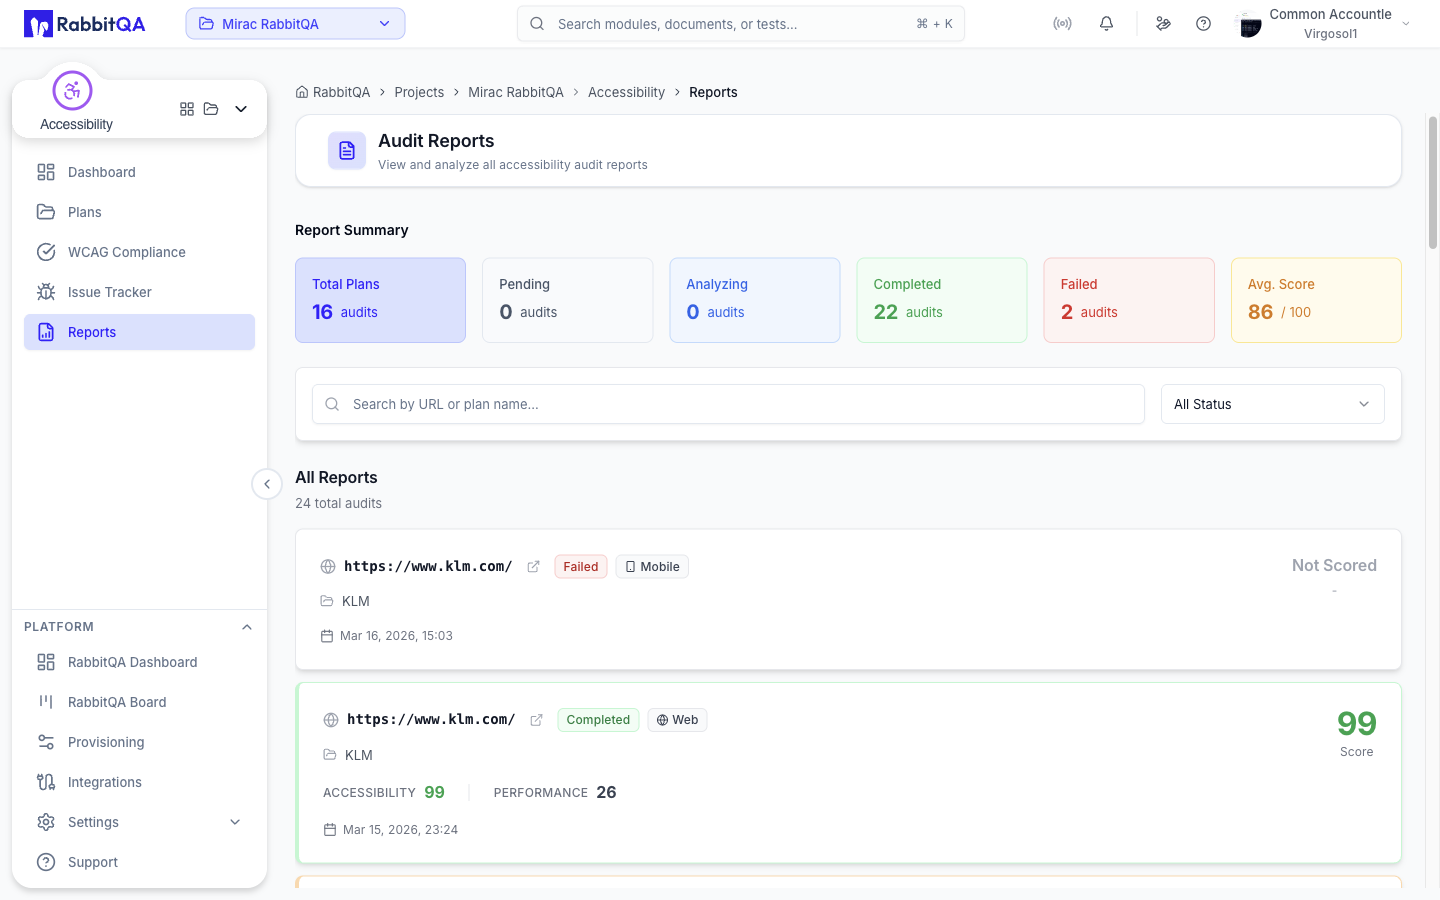The width and height of the screenshot is (1440, 900).
Task: Click the Dashboard sidebar icon
Action: click(x=46, y=172)
